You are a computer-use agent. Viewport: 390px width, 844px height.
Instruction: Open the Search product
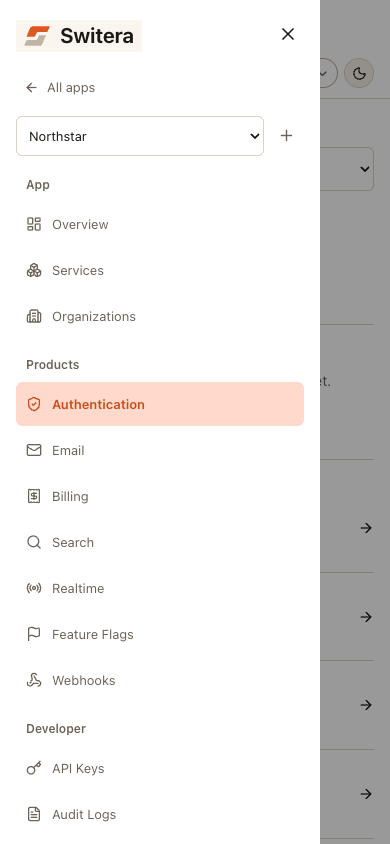(x=160, y=542)
